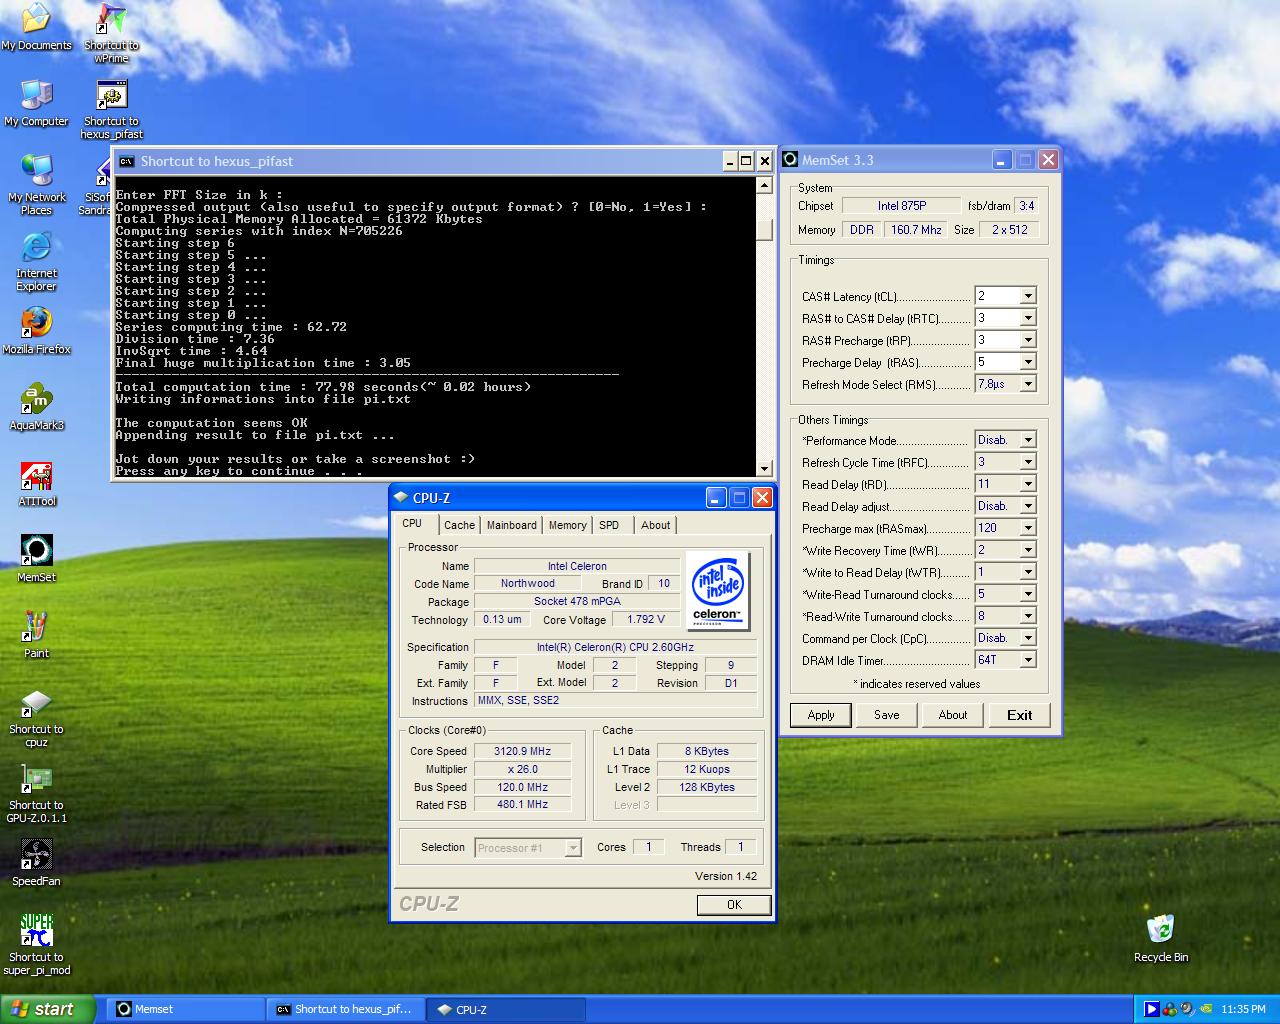Image resolution: width=1280 pixels, height=1024 pixels.
Task: Open the My Computer desktop icon
Action: point(36,103)
